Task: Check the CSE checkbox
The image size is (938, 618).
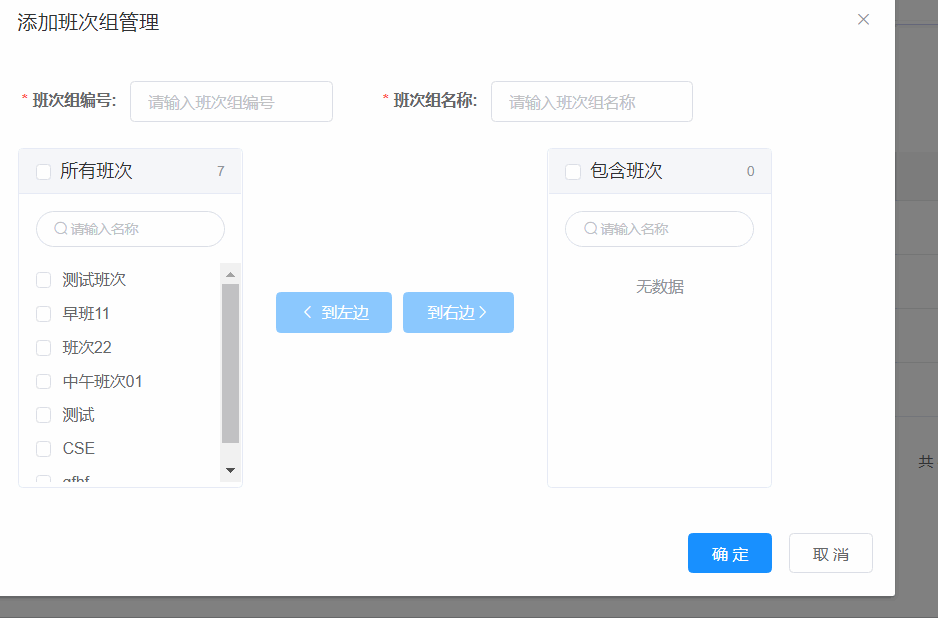Action: 43,448
